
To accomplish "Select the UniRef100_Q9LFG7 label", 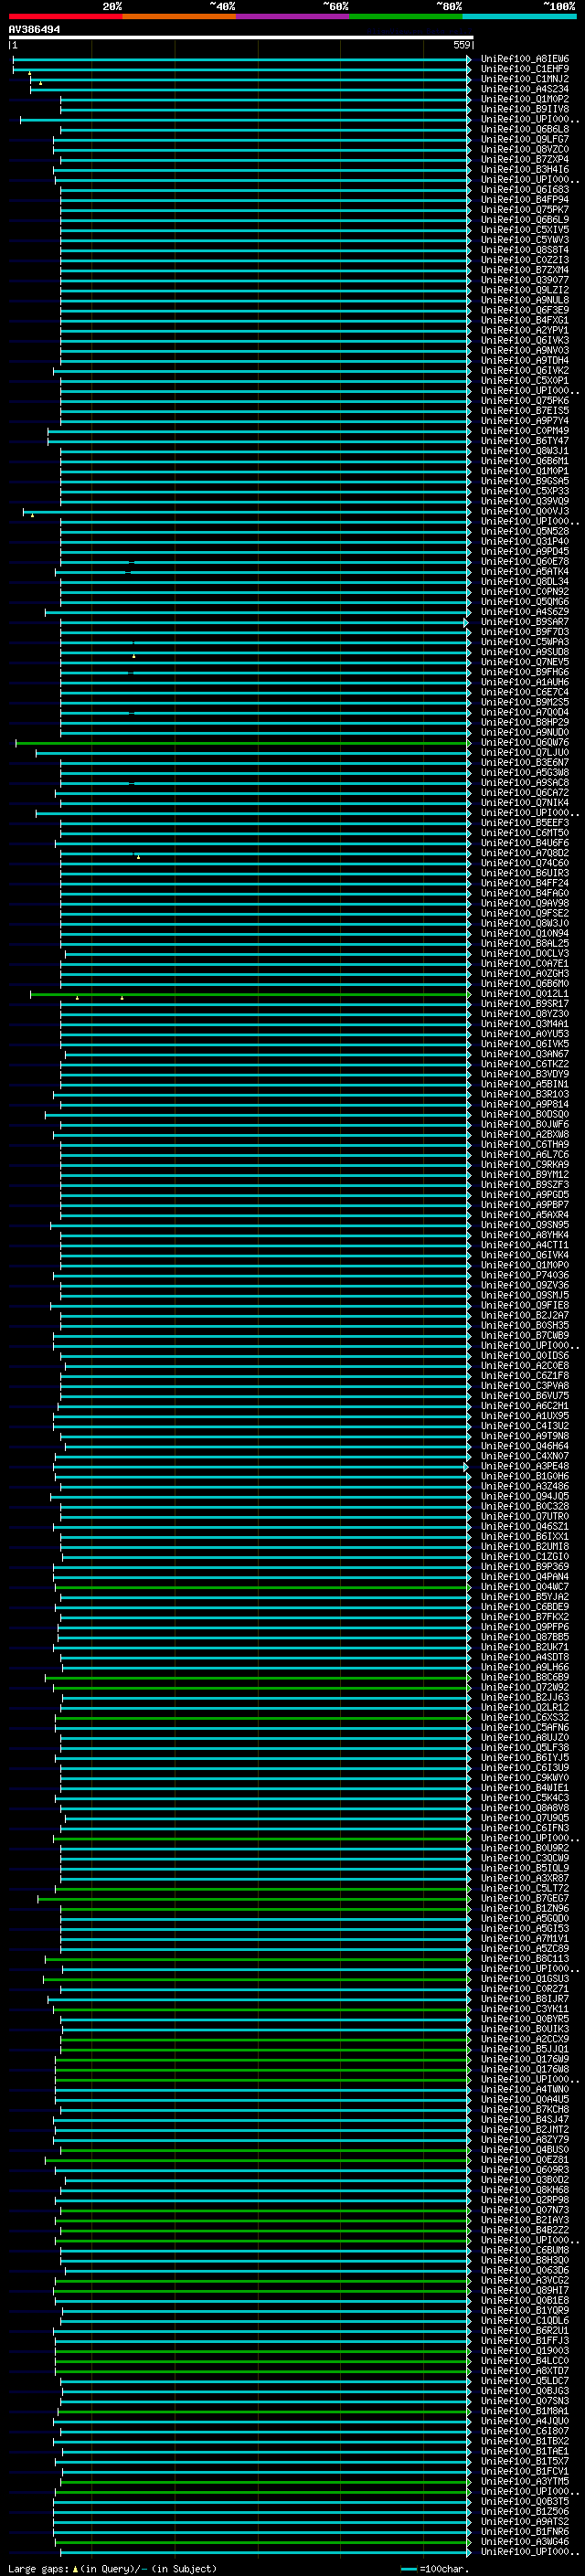I will (524, 139).
